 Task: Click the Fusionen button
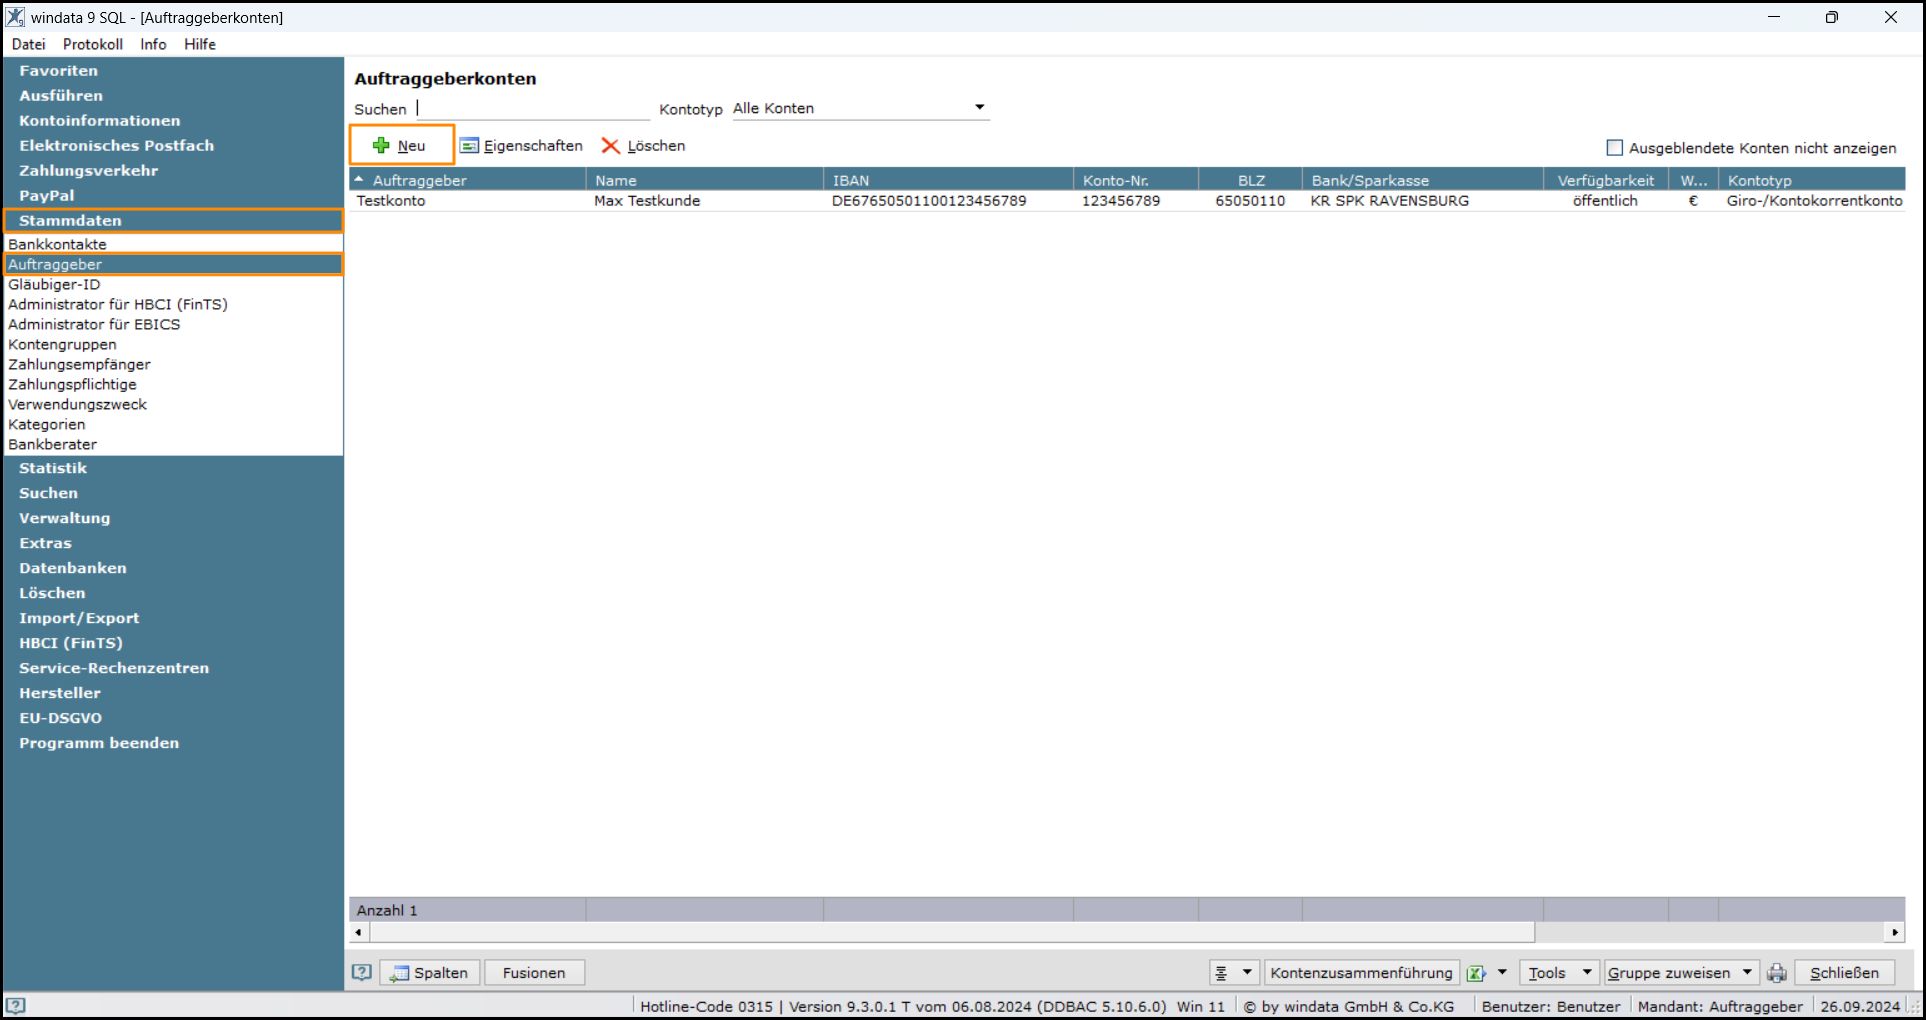click(534, 973)
